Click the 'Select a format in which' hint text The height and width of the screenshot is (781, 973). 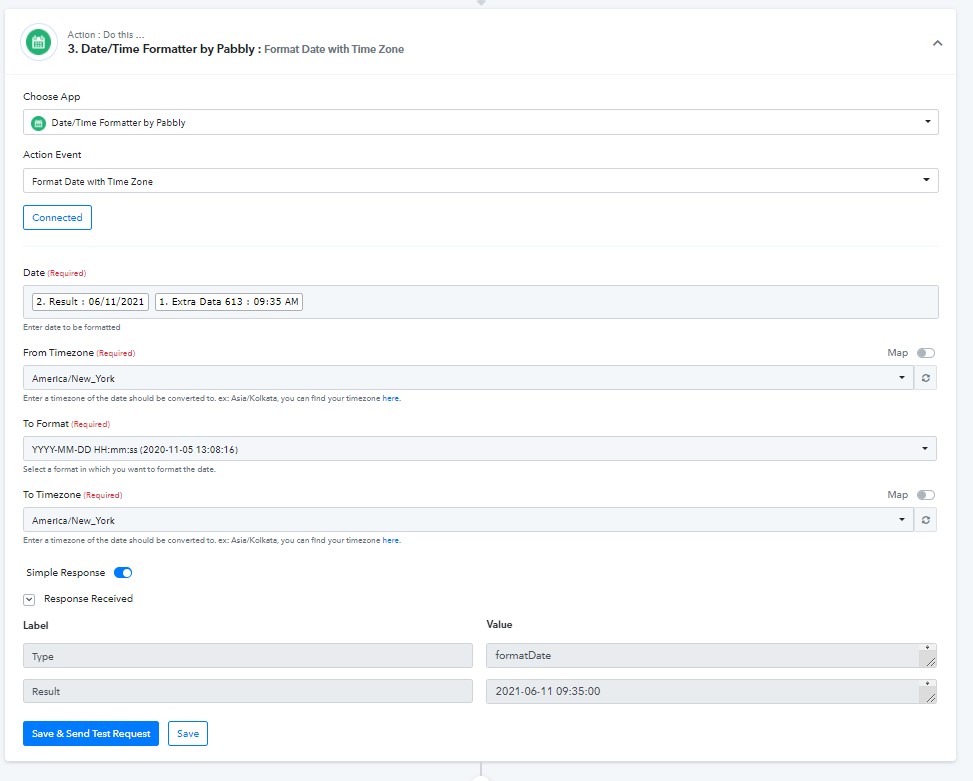tap(119, 469)
